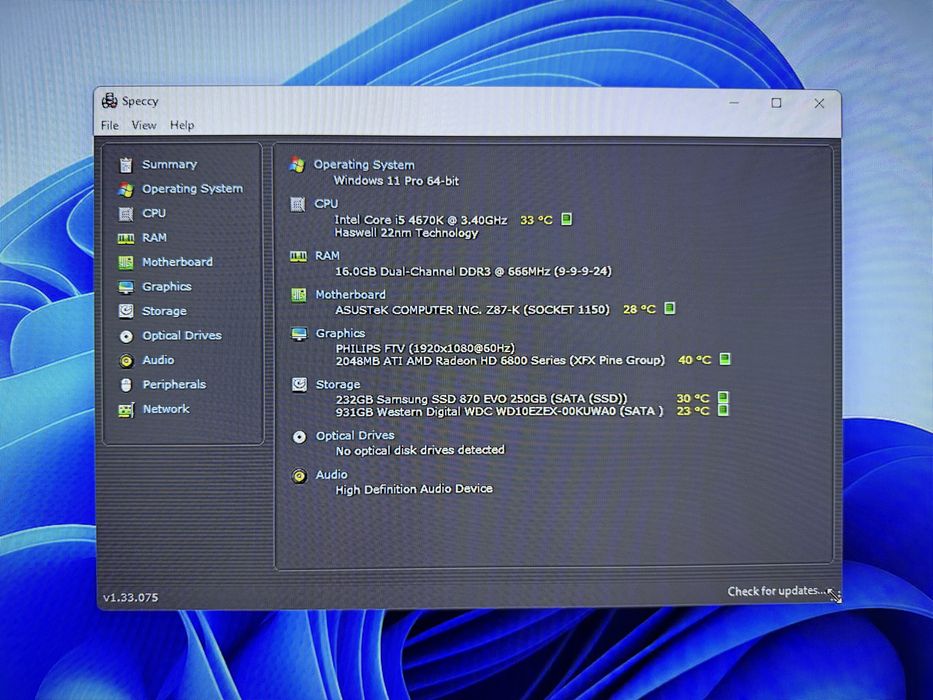Viewport: 933px width, 700px height.
Task: Click the Western Digital 23 °C temperature indicator
Action: [x=723, y=410]
